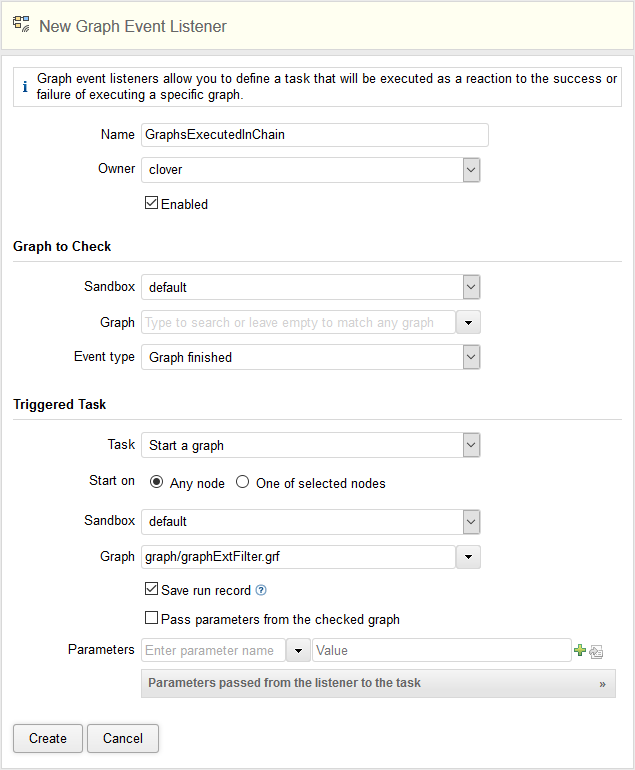Click the blue info icon in the description box
The image size is (635, 770).
[x=25, y=87]
